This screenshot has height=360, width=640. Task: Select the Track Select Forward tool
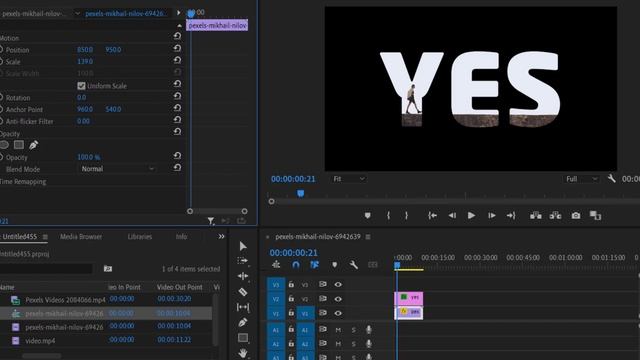242,261
